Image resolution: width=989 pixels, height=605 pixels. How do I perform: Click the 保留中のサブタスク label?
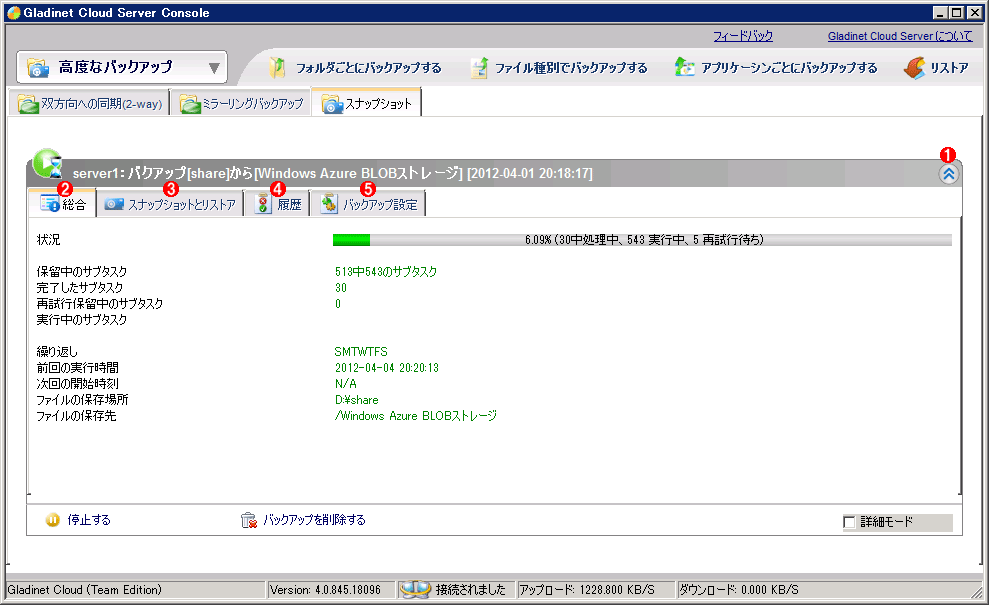[82, 272]
